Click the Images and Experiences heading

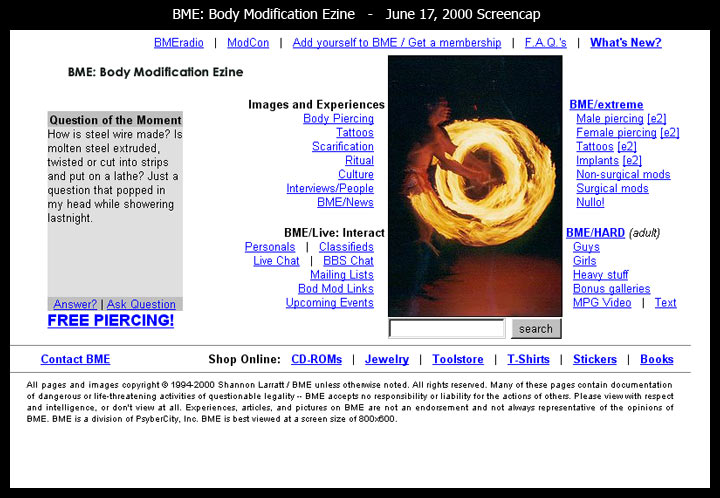click(x=316, y=105)
